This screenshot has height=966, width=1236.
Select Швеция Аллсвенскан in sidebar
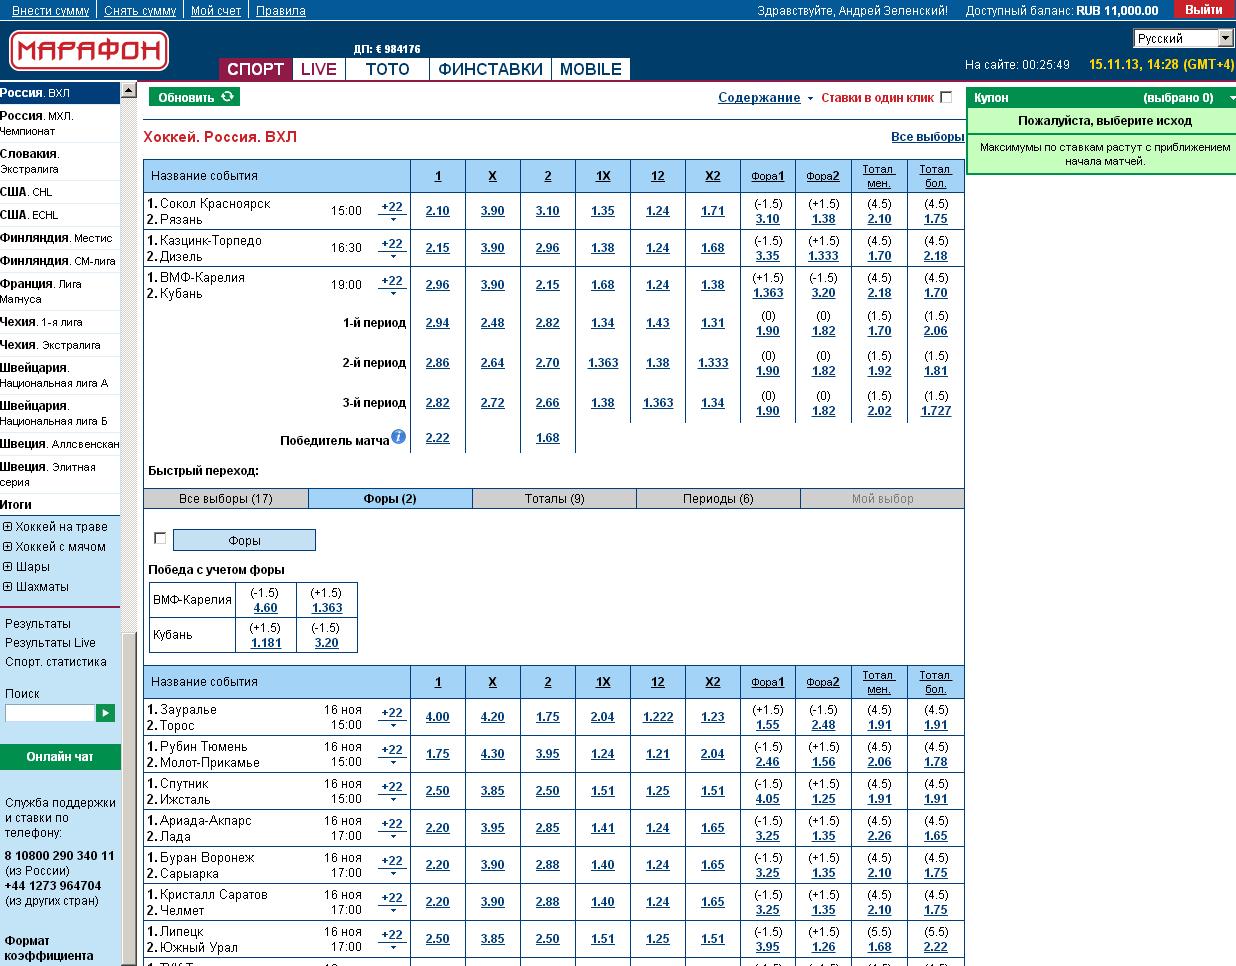tap(59, 444)
